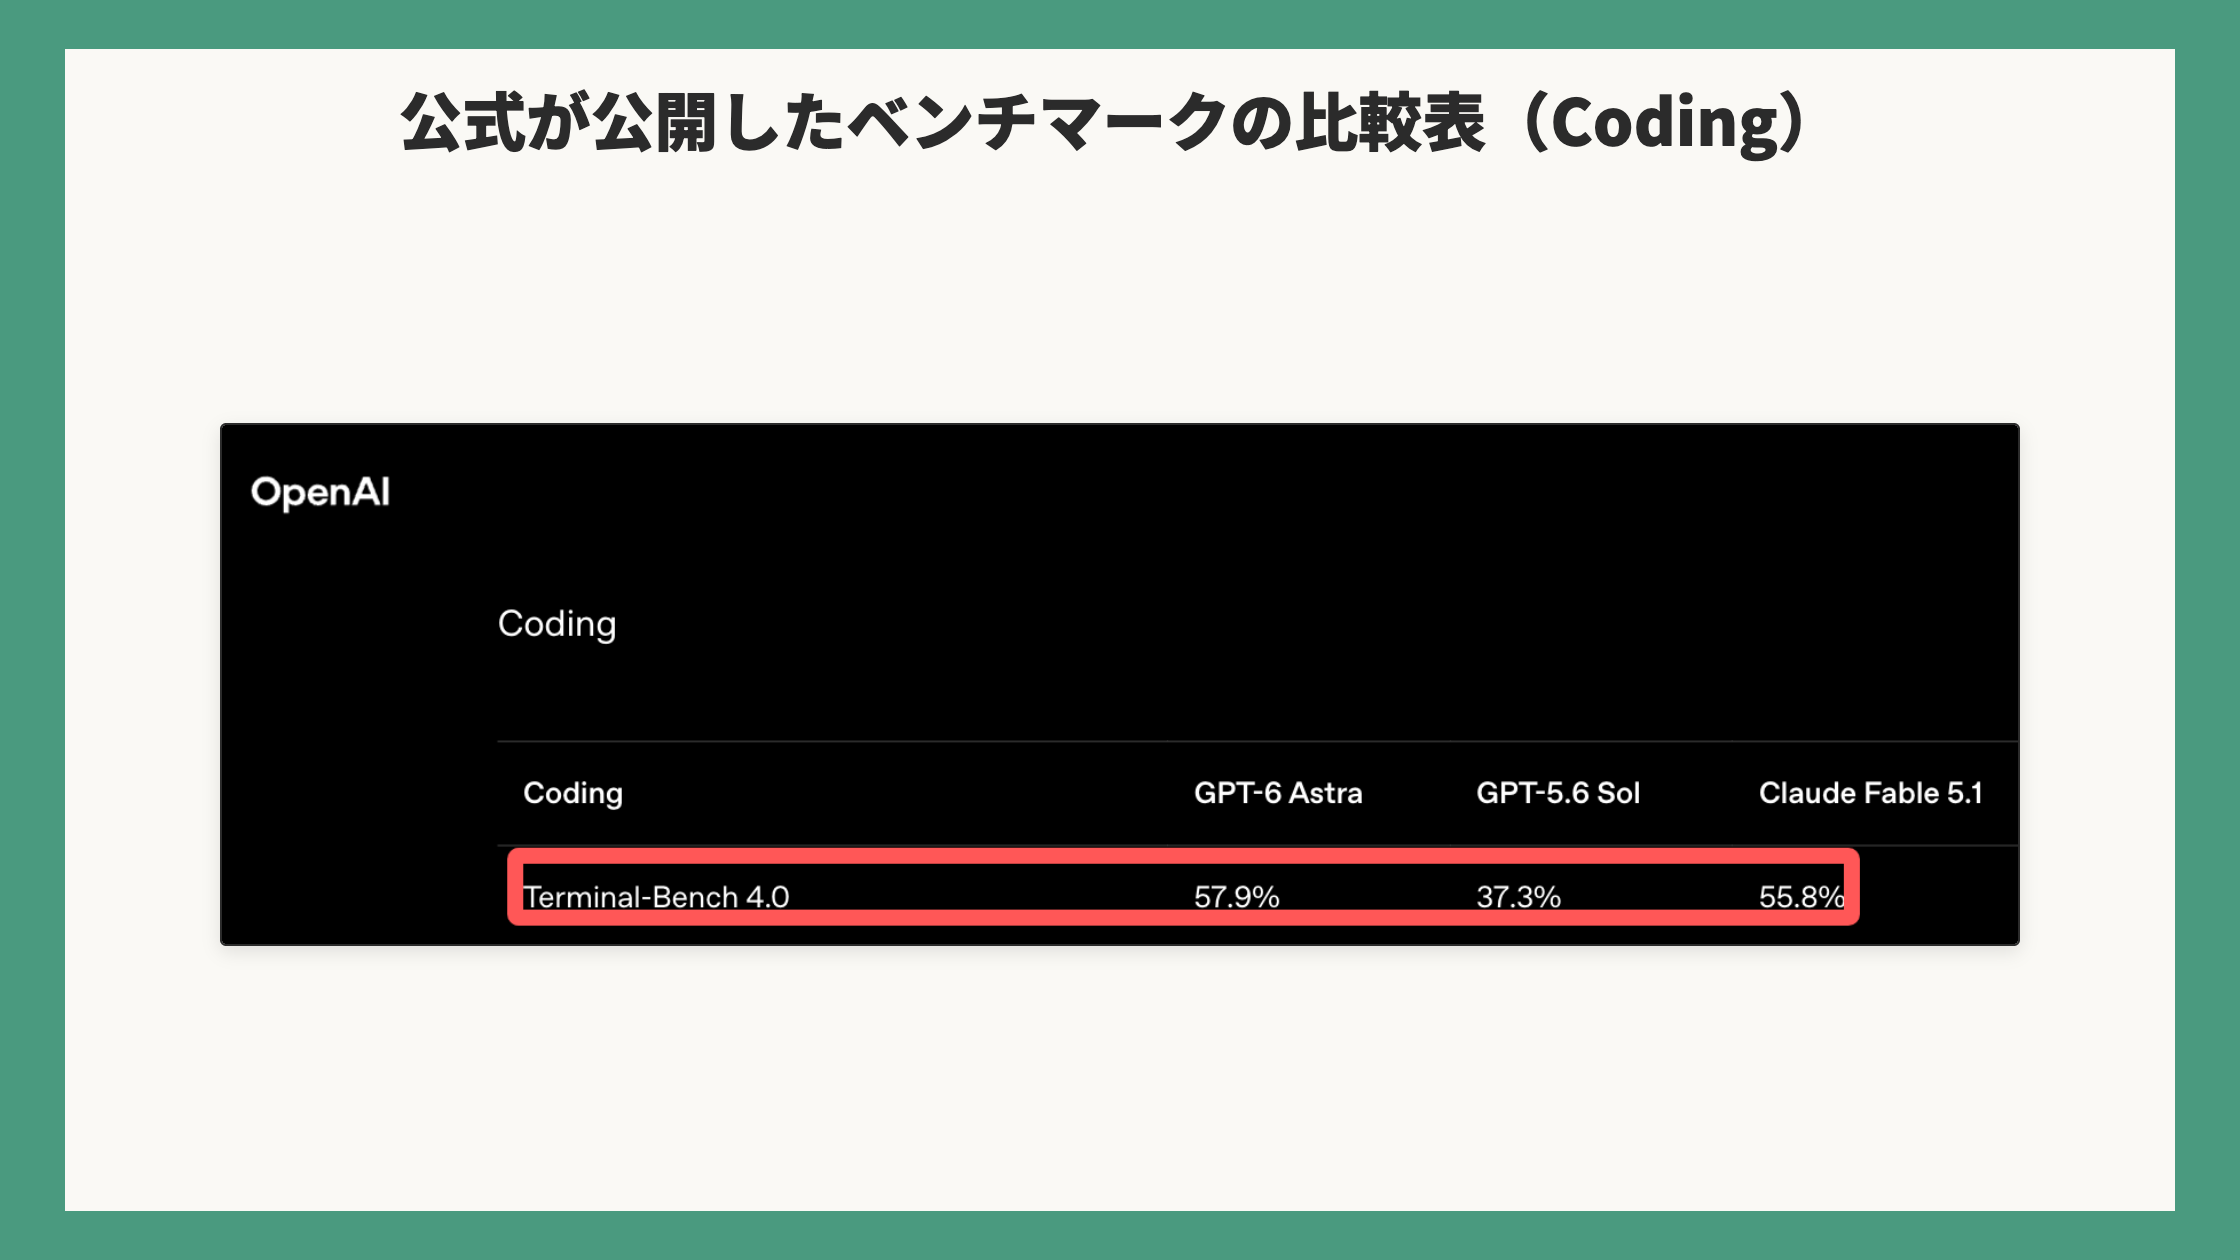The width and height of the screenshot is (2240, 1260).
Task: Click the 'Claude Fable 5.1' column header
Action: 1870,793
